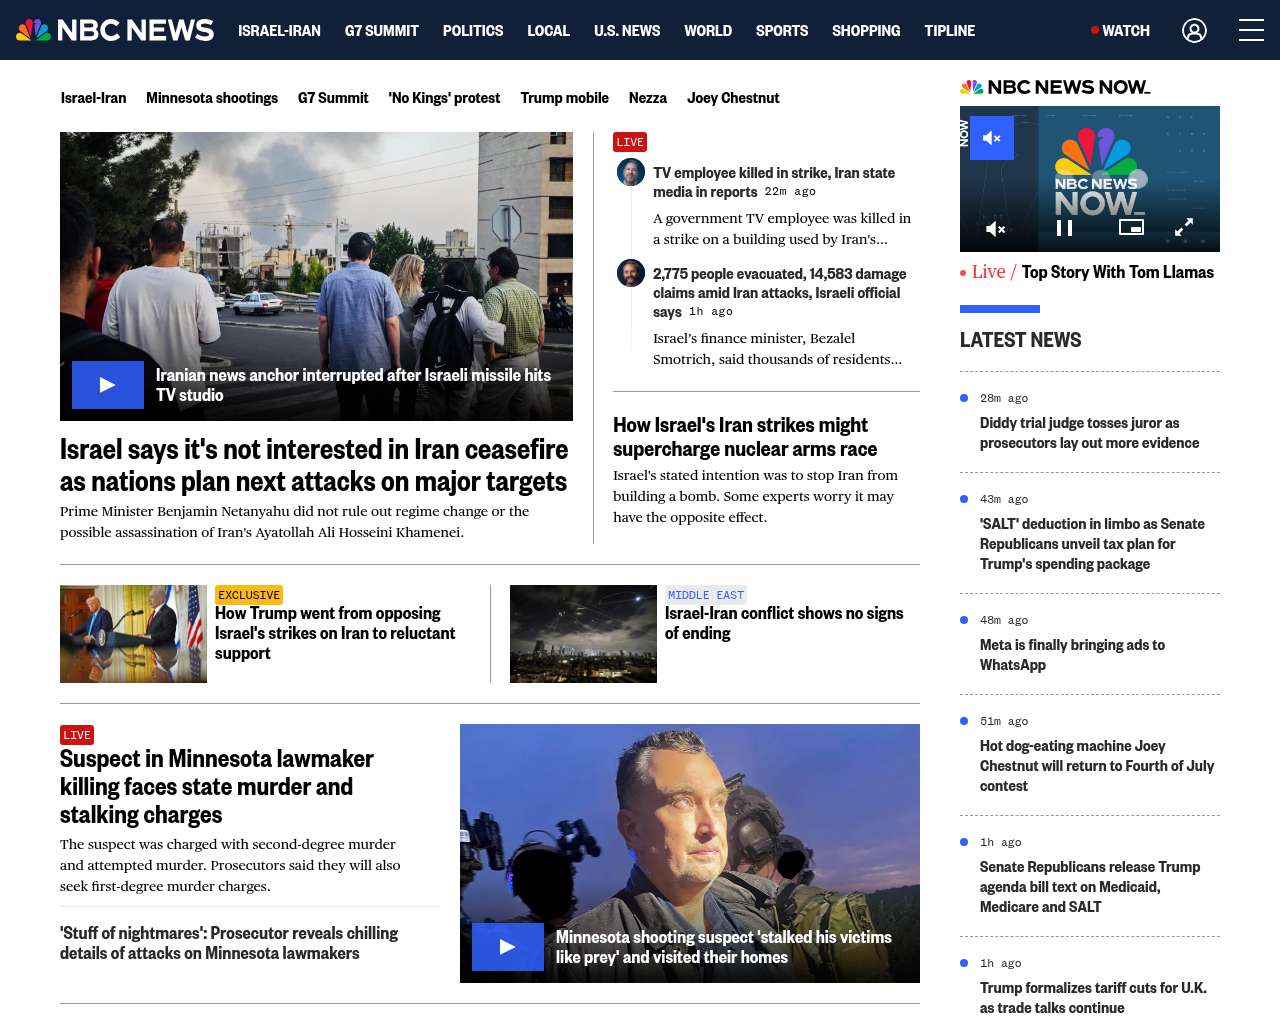The image size is (1280, 1024).
Task: Open Israel not interested in ceasefire headline
Action: [314, 465]
